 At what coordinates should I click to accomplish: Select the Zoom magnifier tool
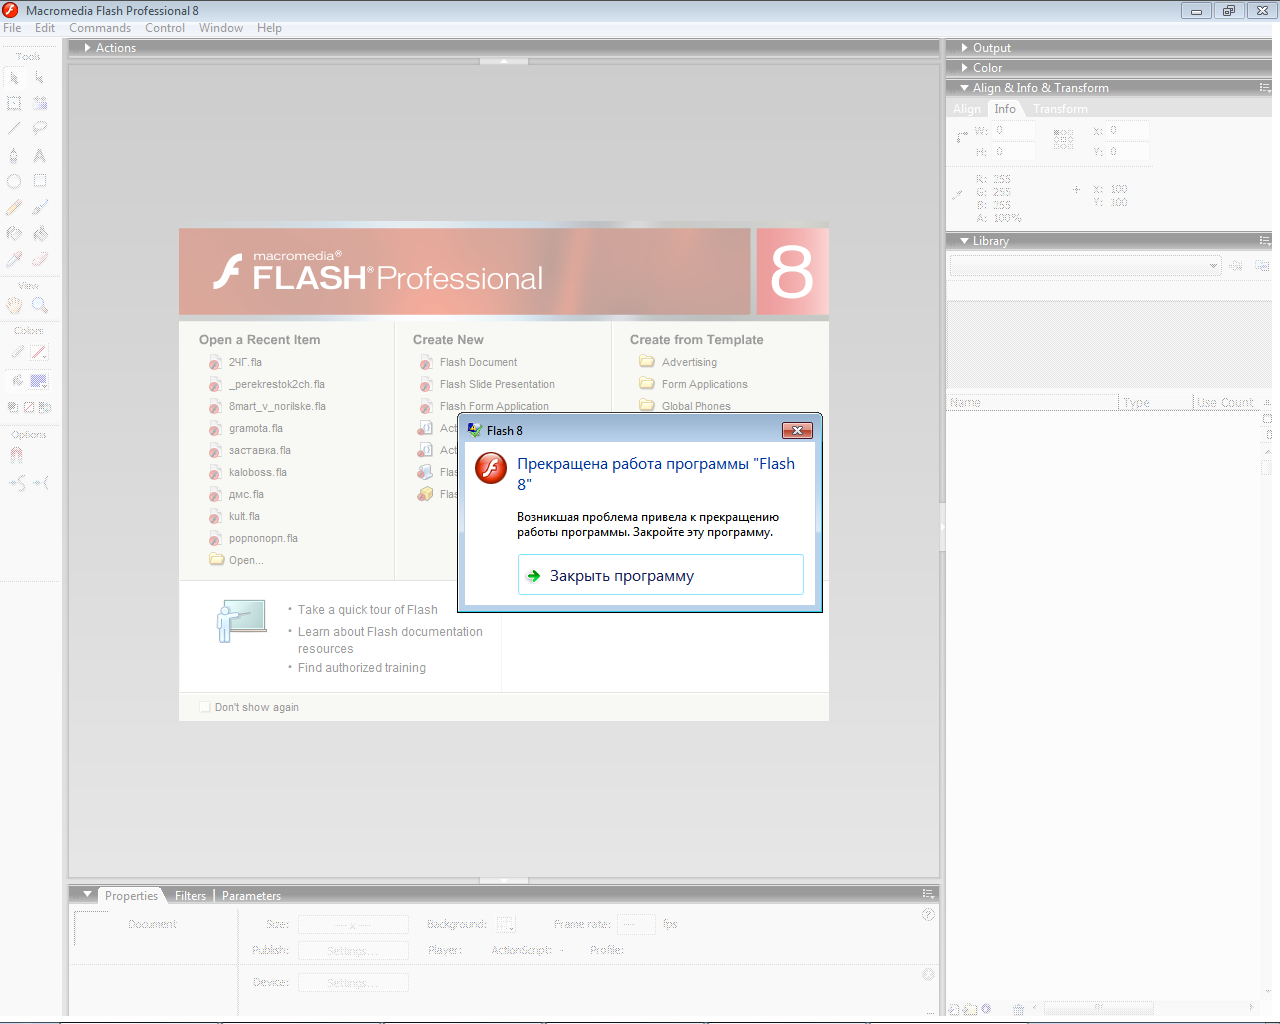[40, 305]
